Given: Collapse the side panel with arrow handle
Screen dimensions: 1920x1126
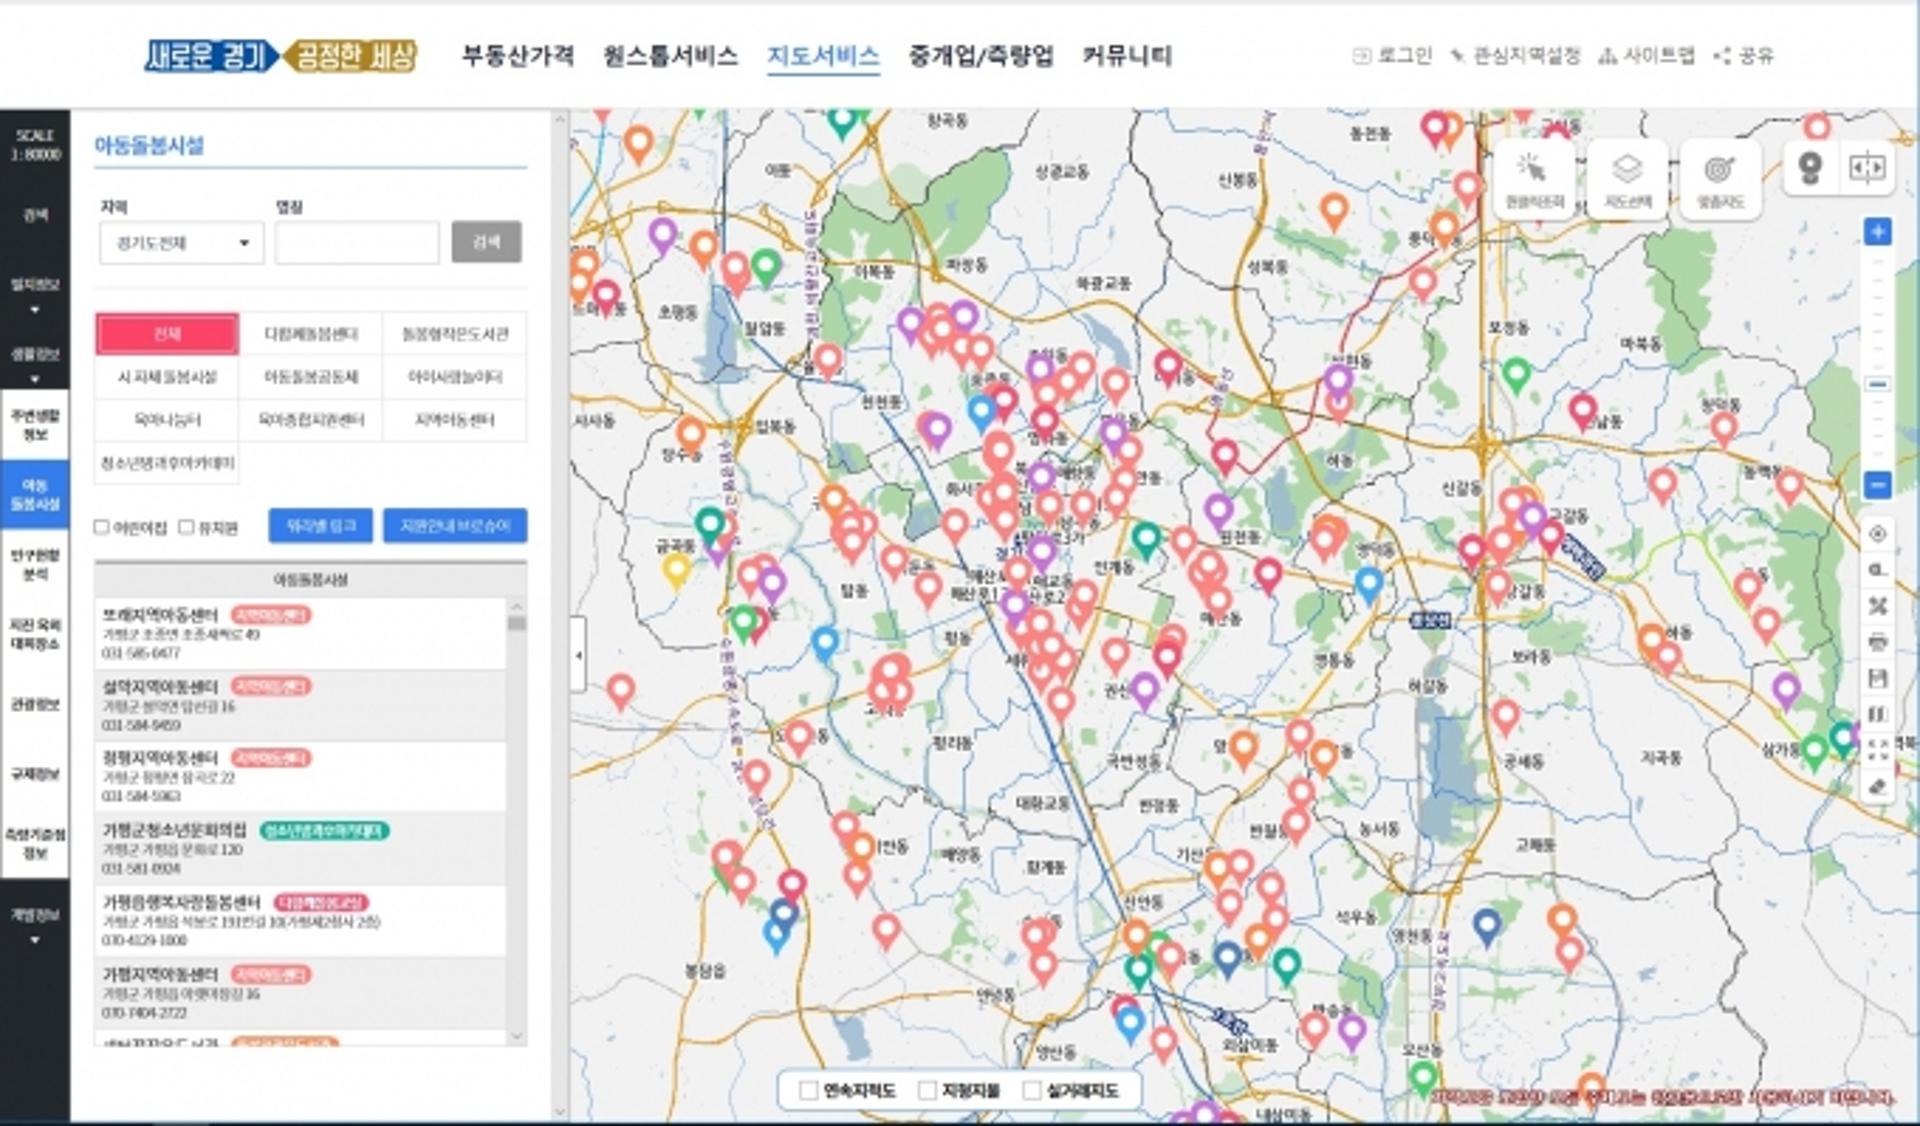Looking at the screenshot, I should 578,655.
